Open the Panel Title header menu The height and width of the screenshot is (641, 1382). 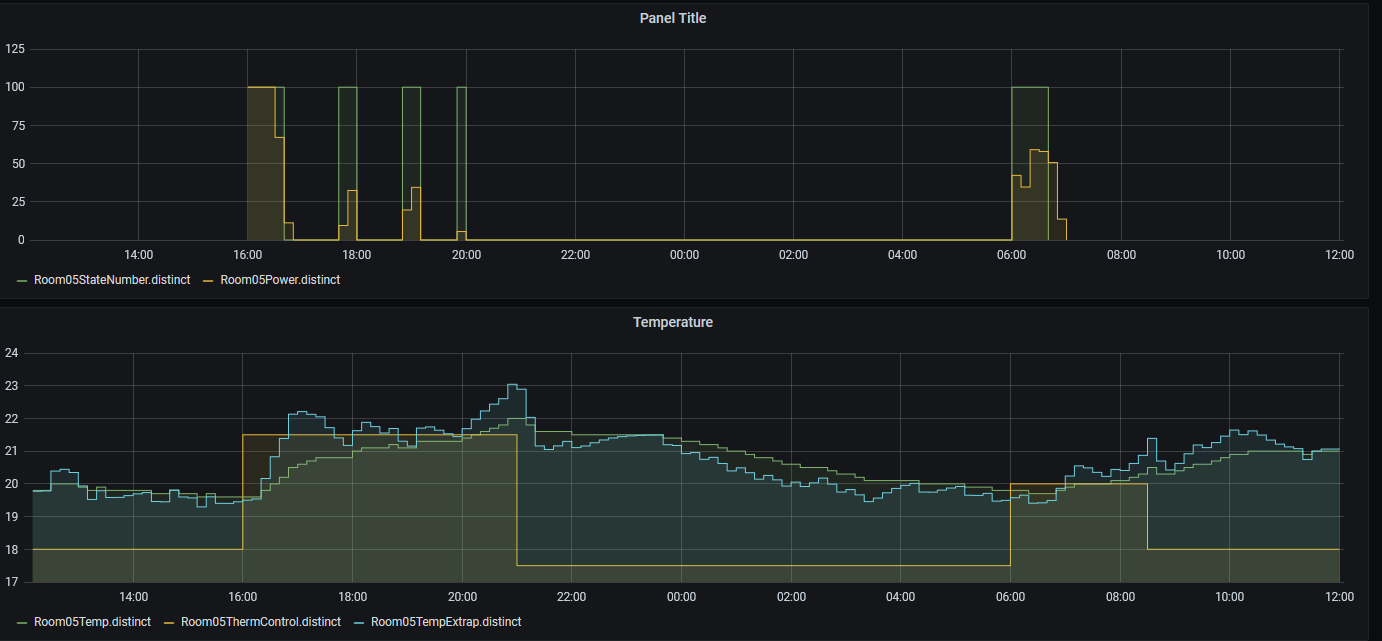point(672,18)
